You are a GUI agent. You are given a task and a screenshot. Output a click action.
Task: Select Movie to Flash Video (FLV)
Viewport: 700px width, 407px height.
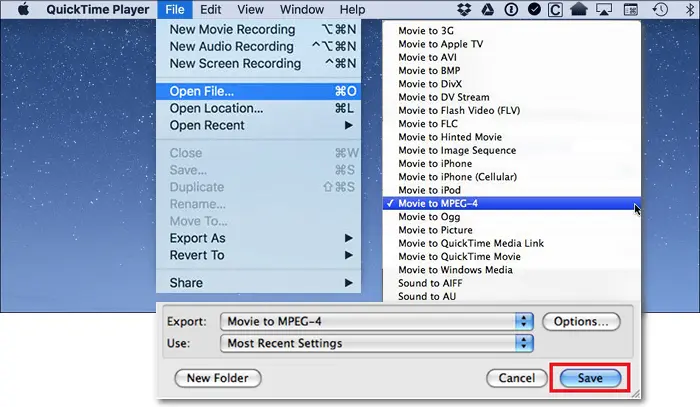(x=512, y=111)
